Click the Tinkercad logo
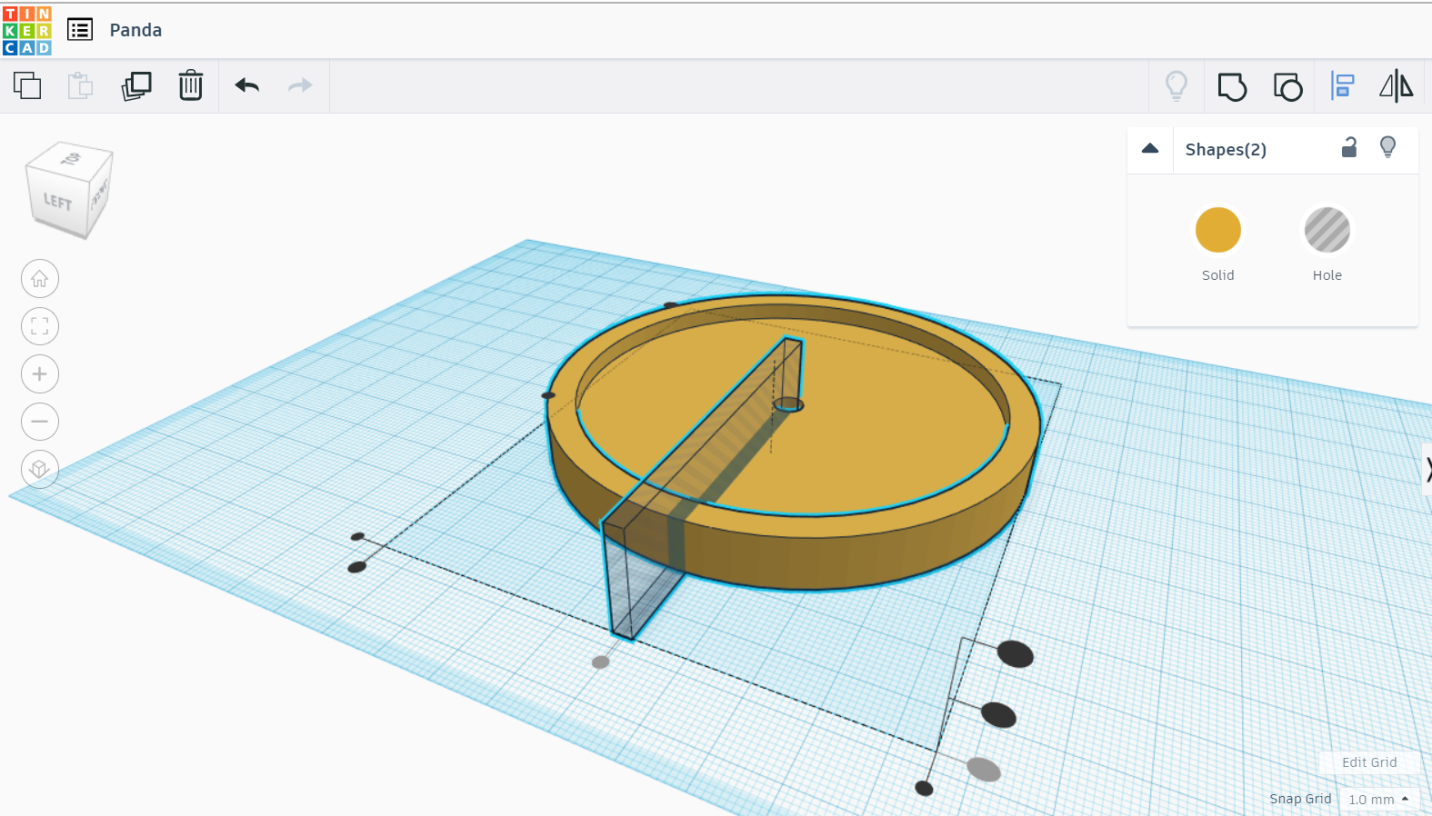 tap(27, 30)
